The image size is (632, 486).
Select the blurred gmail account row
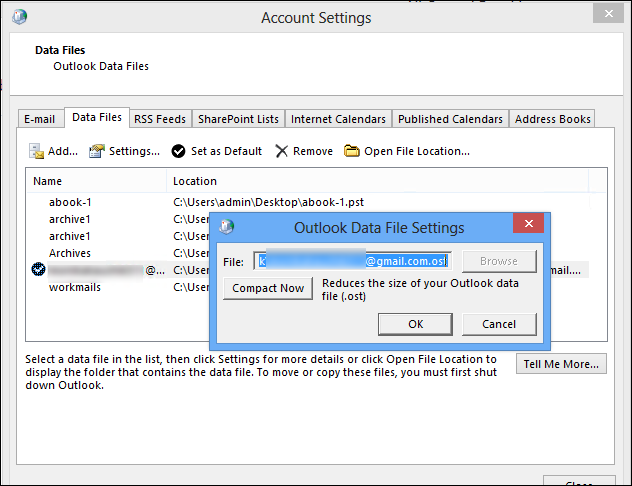tap(118, 270)
